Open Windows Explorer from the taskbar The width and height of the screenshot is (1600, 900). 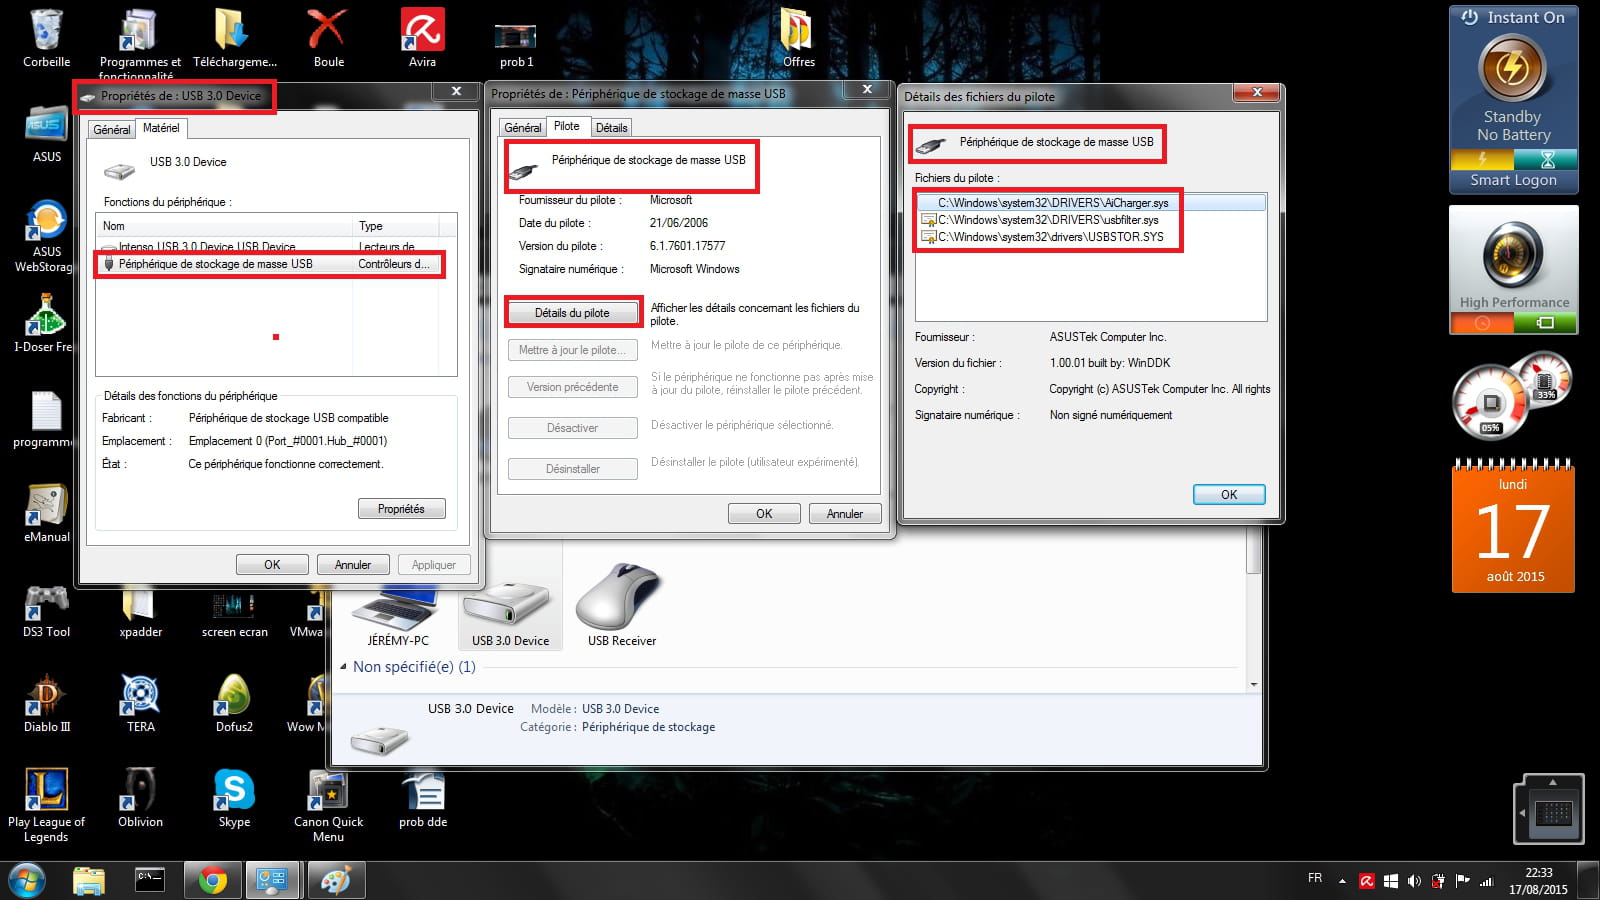89,881
